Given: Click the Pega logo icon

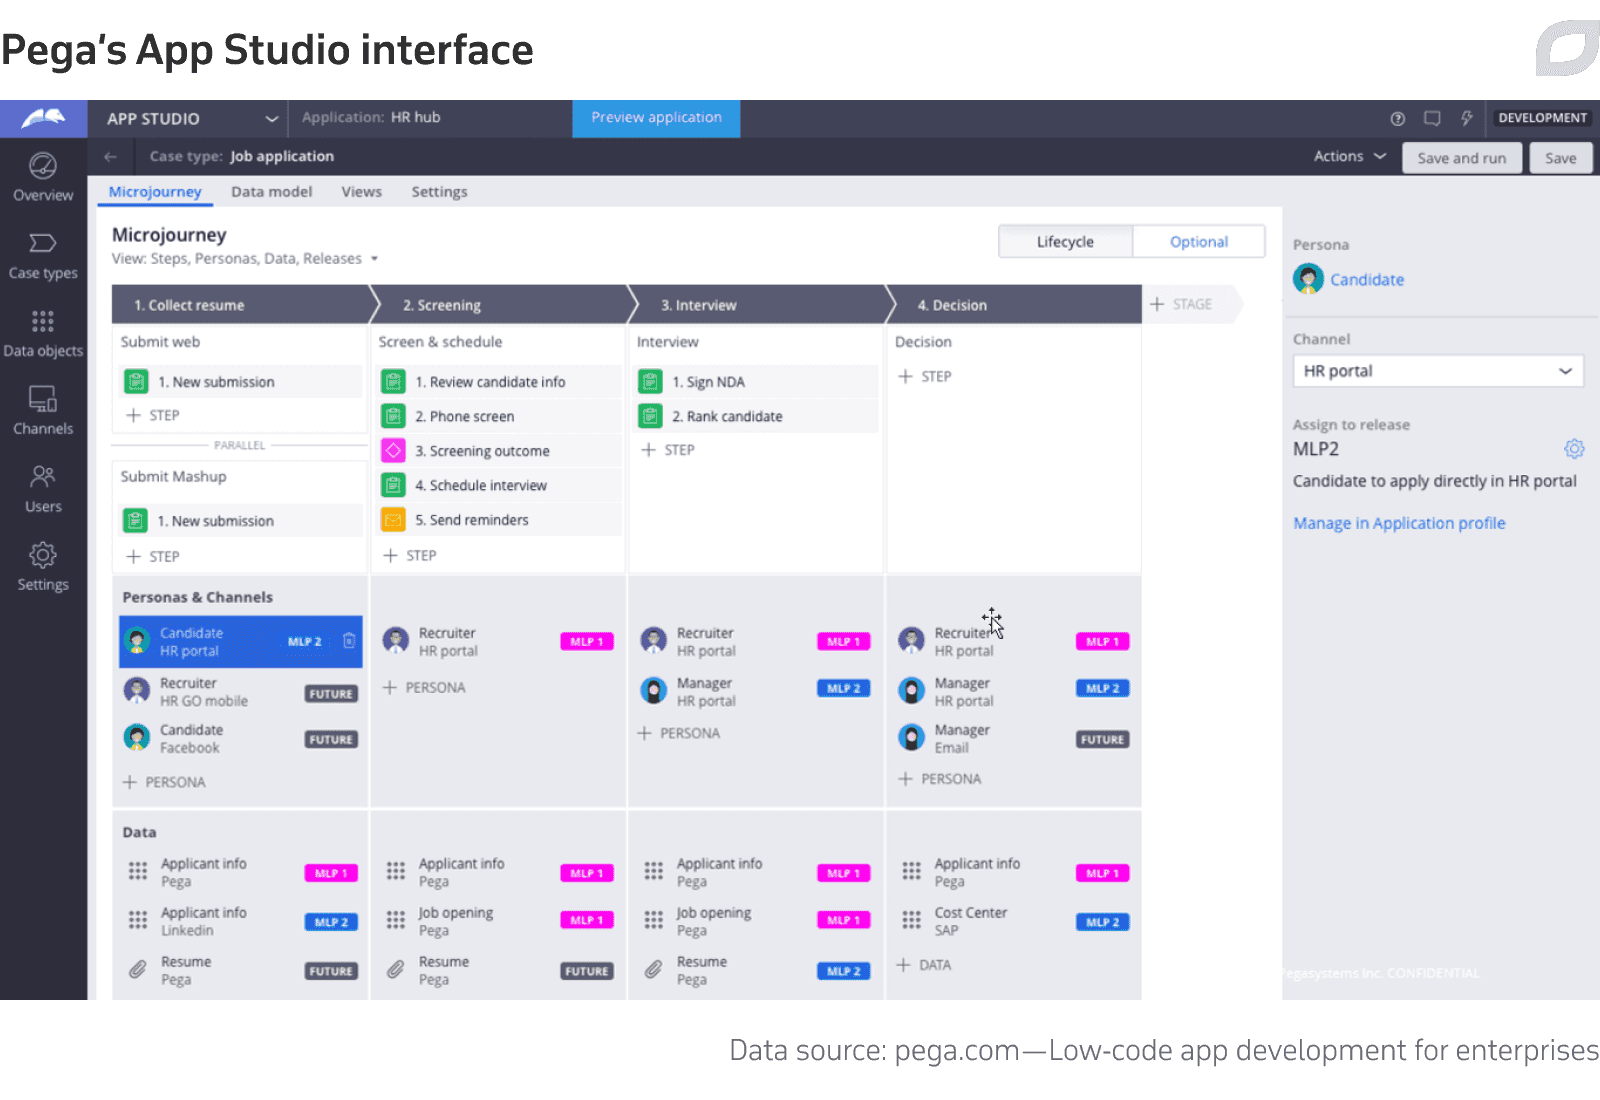Looking at the screenshot, I should (43, 118).
